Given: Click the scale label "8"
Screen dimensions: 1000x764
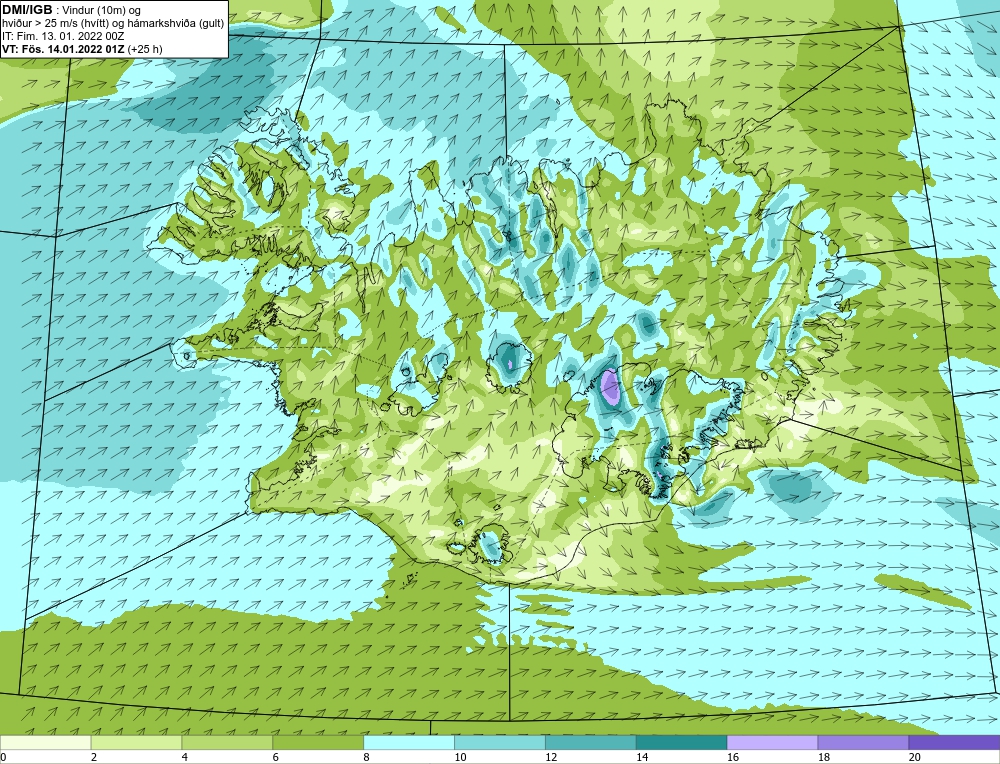Looking at the screenshot, I should [367, 757].
